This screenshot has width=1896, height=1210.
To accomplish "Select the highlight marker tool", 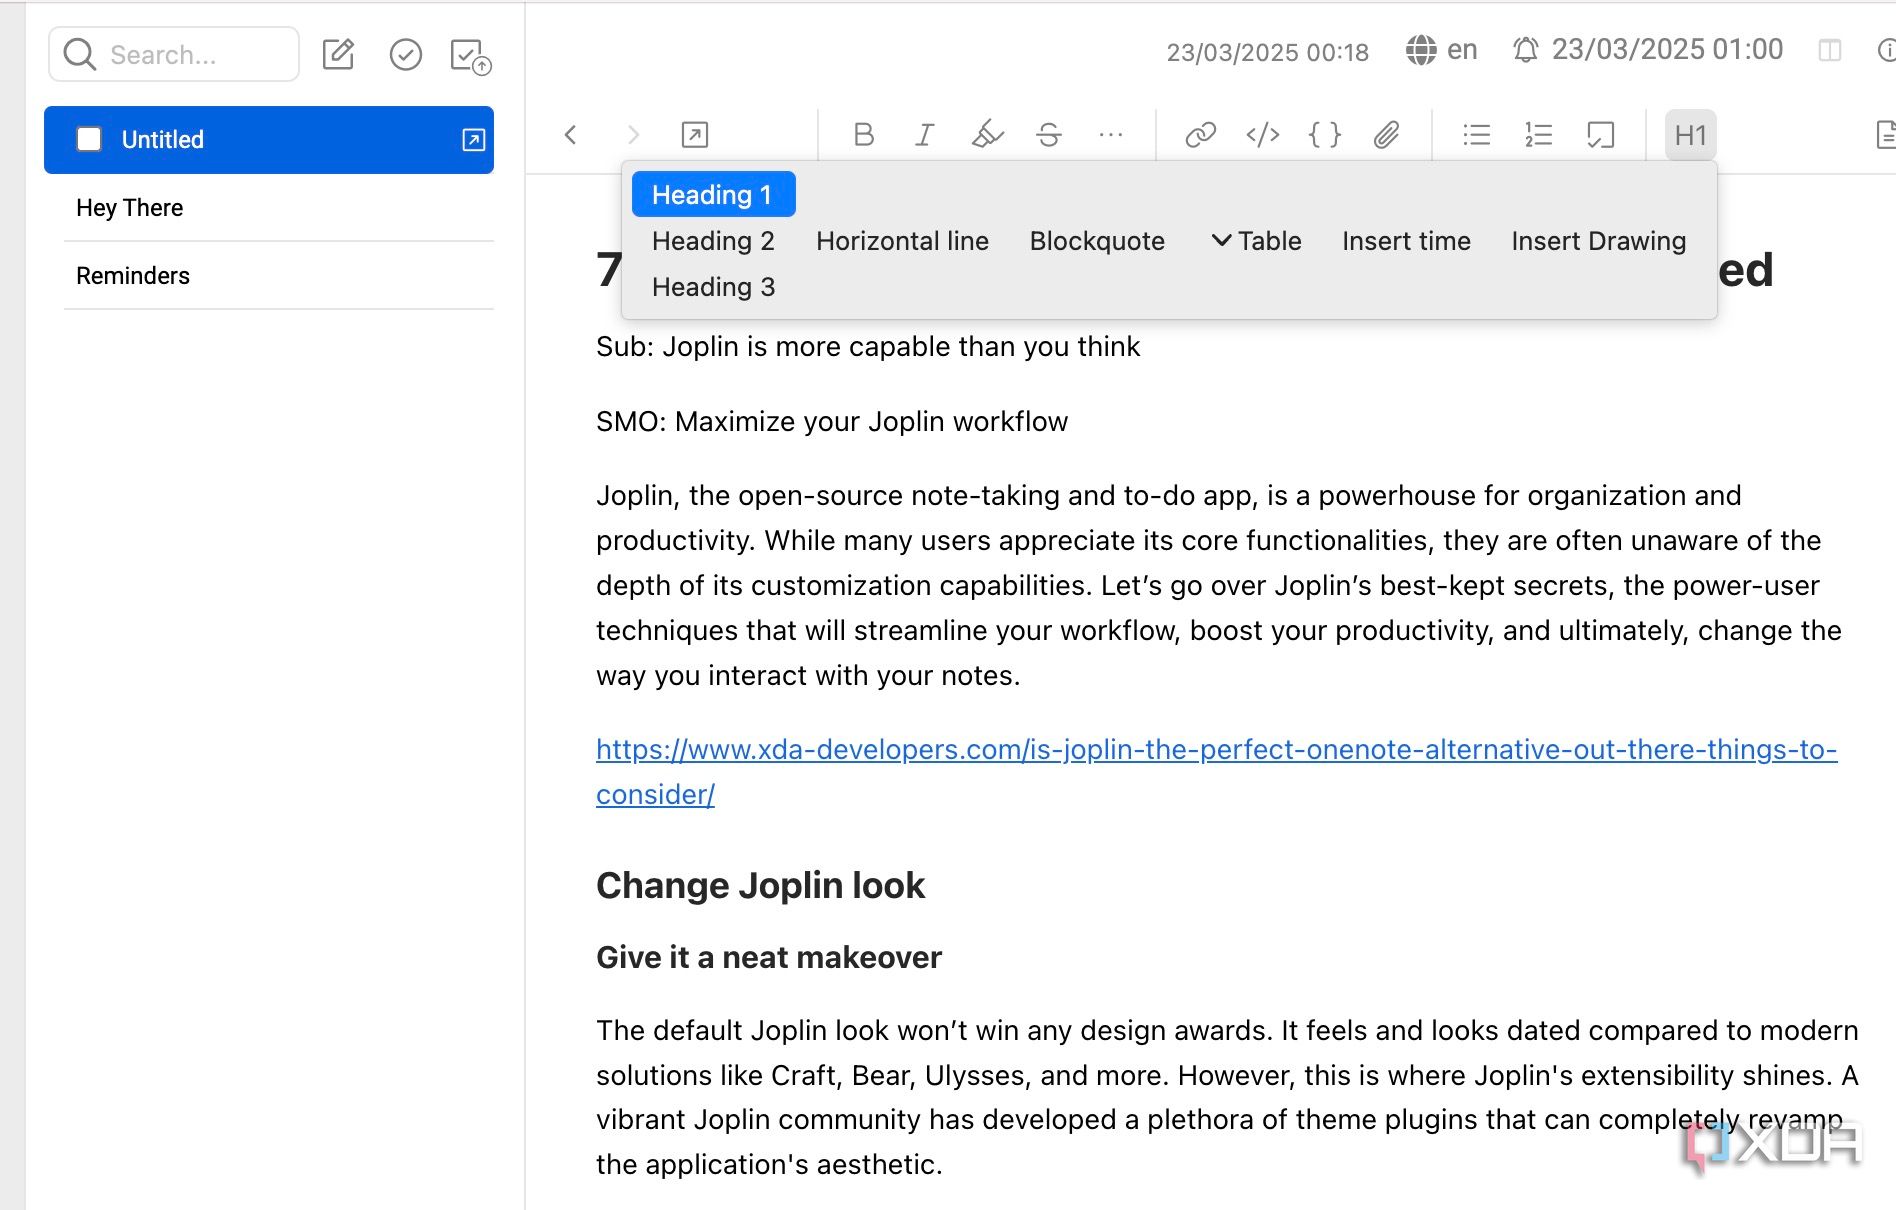I will pos(987,134).
